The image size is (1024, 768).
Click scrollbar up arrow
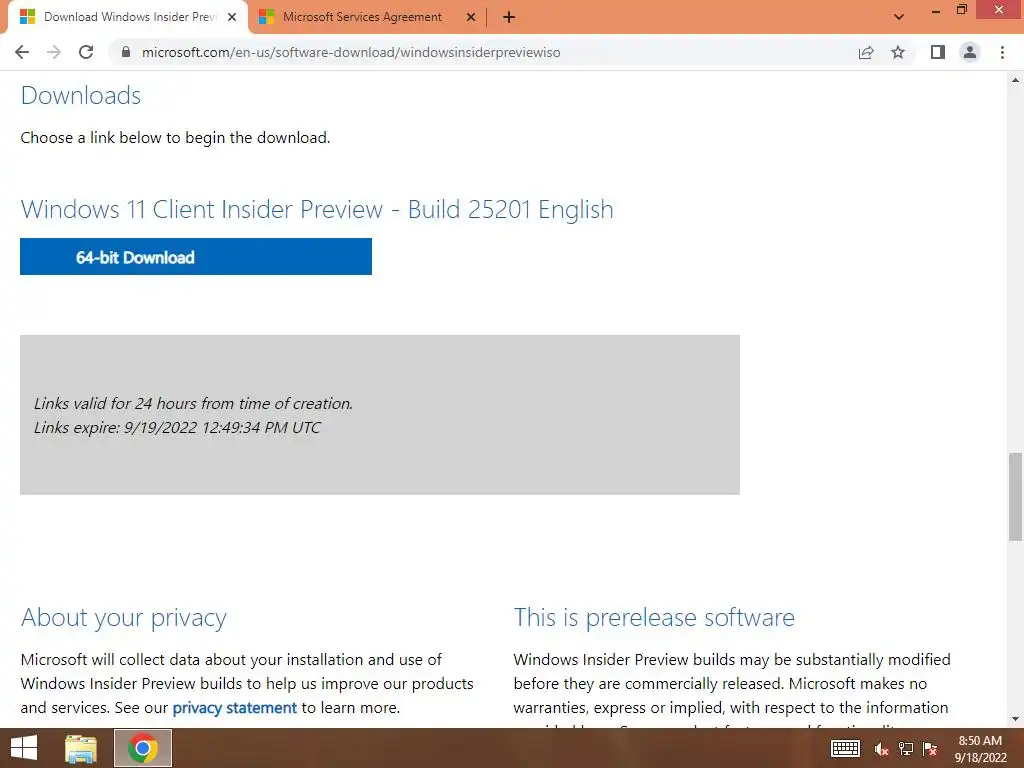pyautogui.click(x=1015, y=80)
